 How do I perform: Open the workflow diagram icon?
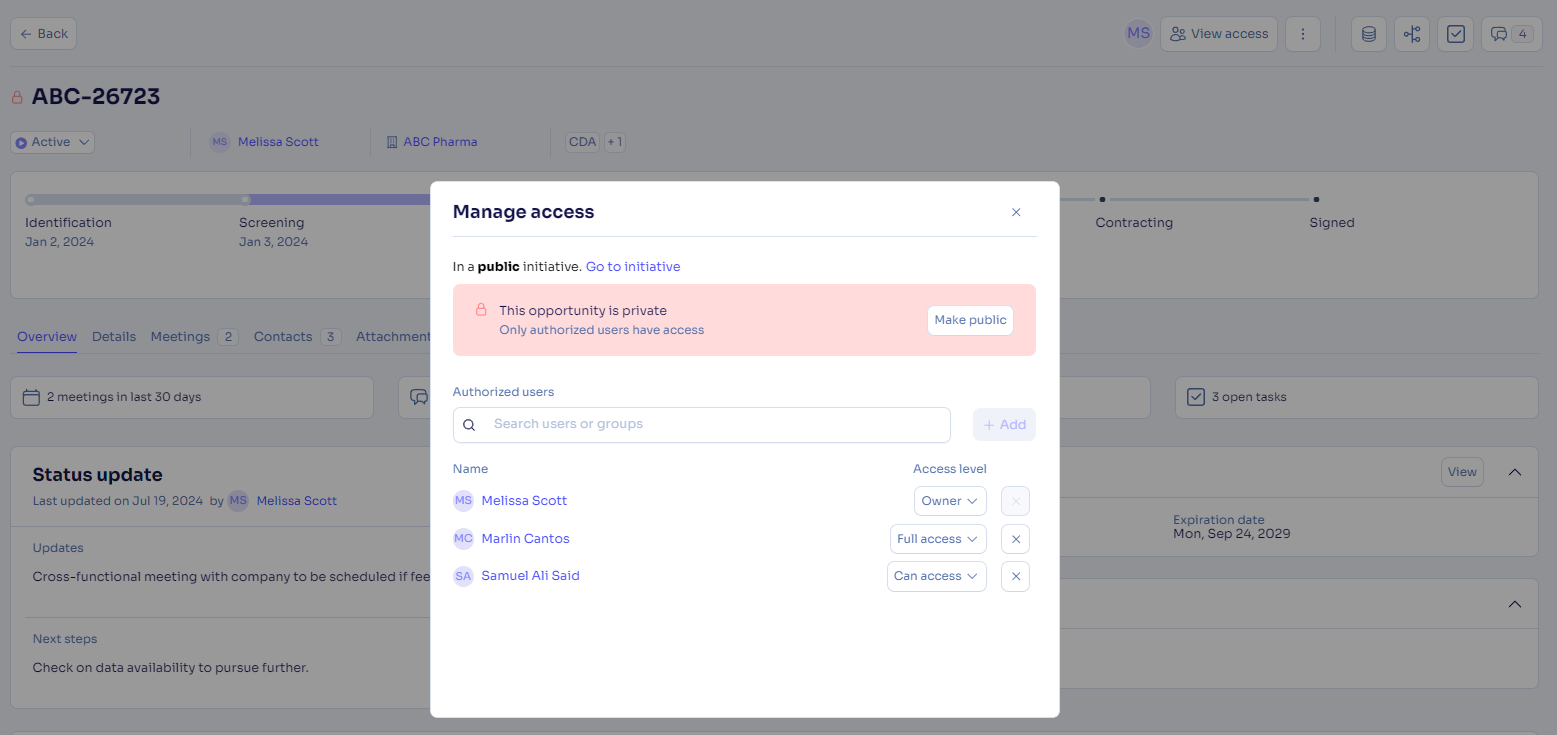tap(1412, 34)
